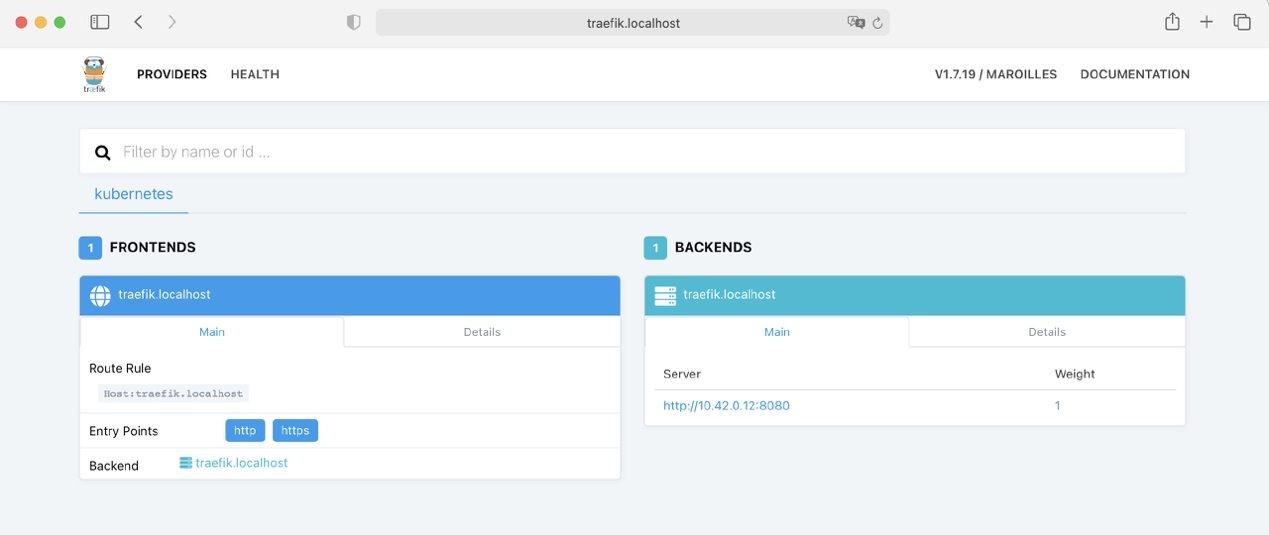Viewport: 1269px width, 535px height.
Task: Open the Health page
Action: pos(255,74)
